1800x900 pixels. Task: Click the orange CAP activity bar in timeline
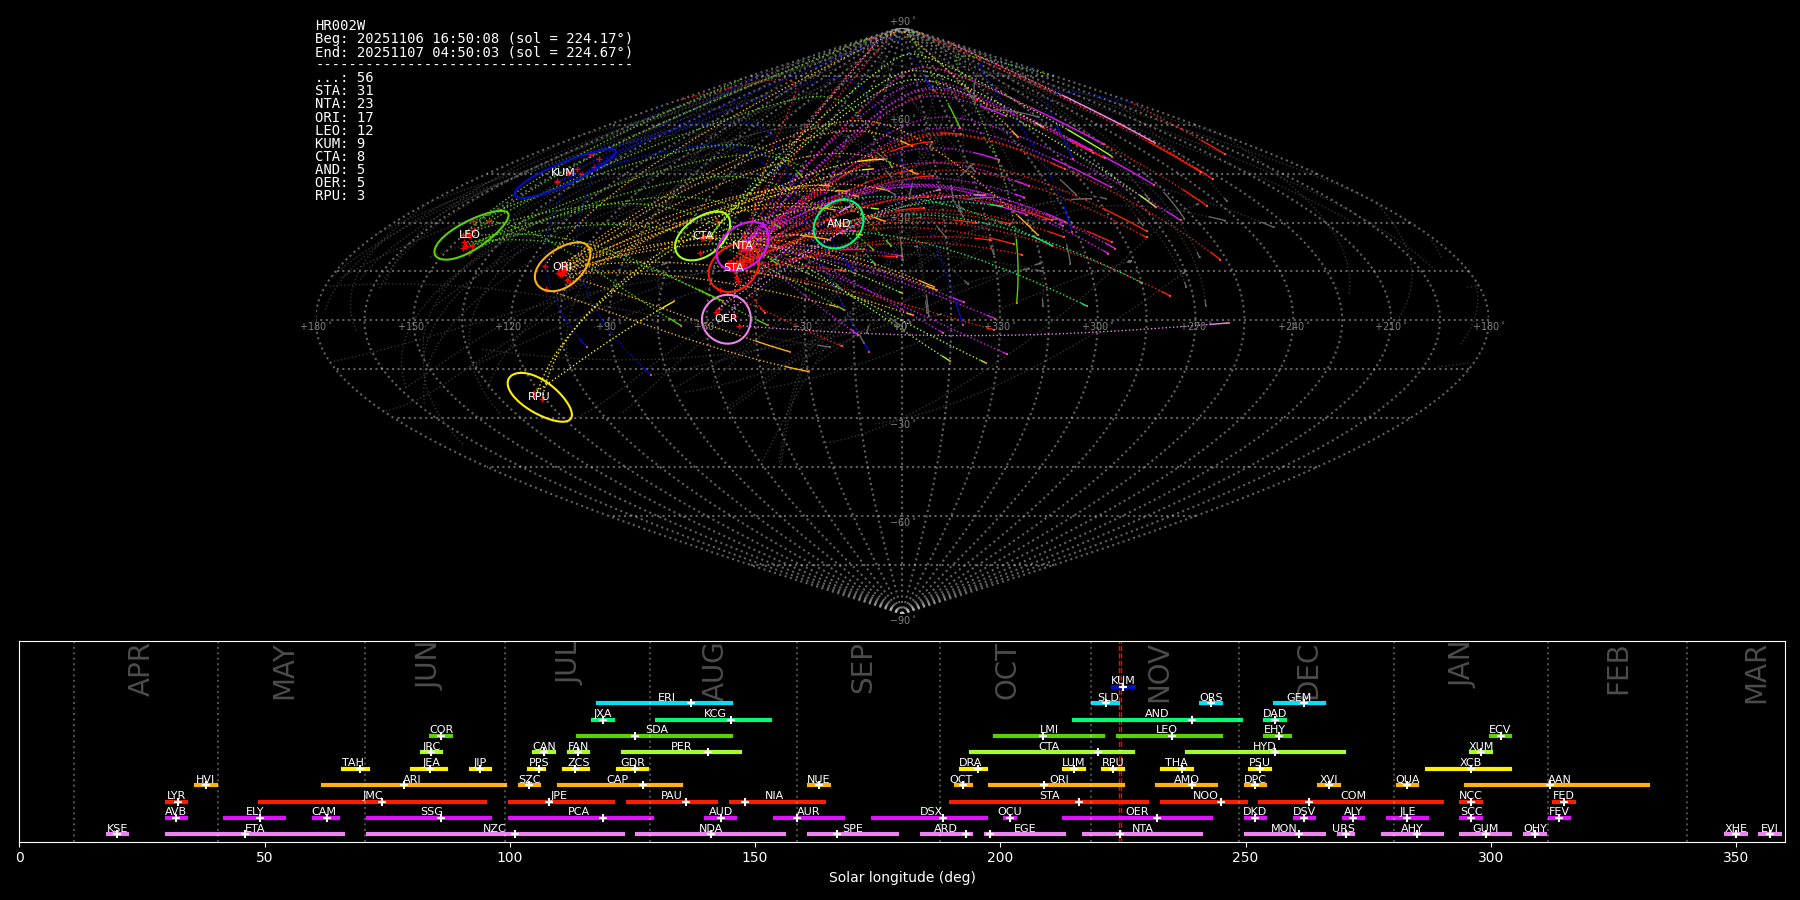click(x=620, y=785)
